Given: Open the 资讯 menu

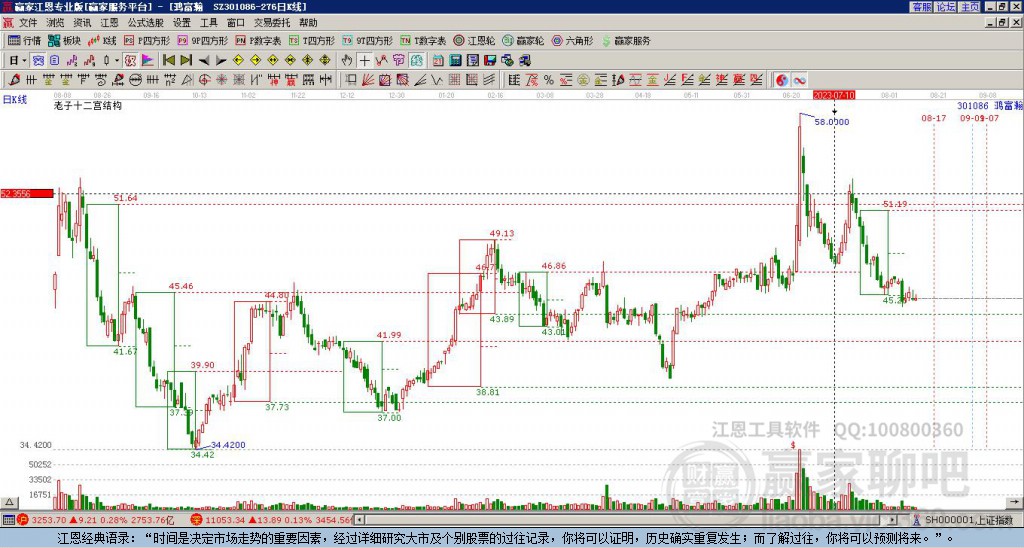Looking at the screenshot, I should (82, 23).
